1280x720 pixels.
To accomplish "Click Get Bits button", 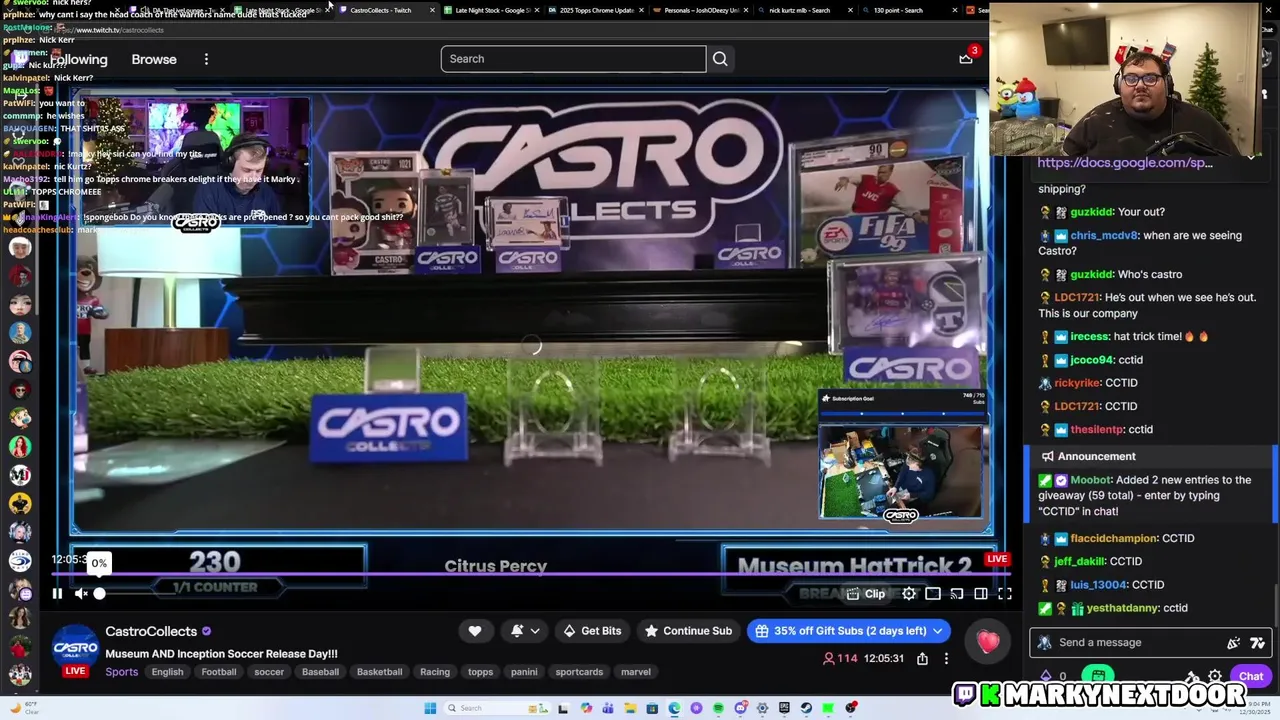I will [592, 631].
